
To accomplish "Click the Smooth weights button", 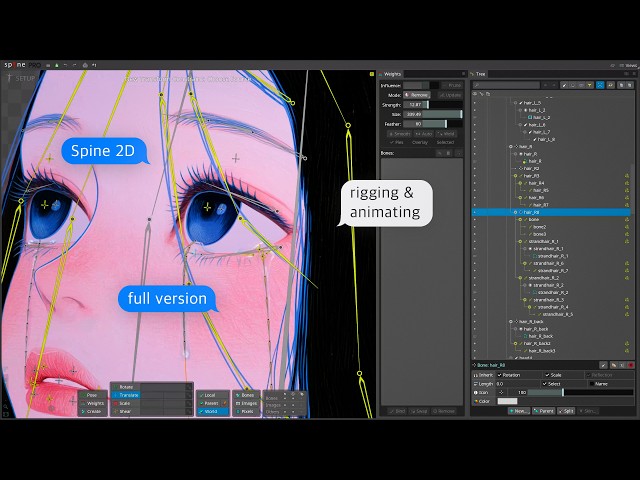I will click(399, 134).
